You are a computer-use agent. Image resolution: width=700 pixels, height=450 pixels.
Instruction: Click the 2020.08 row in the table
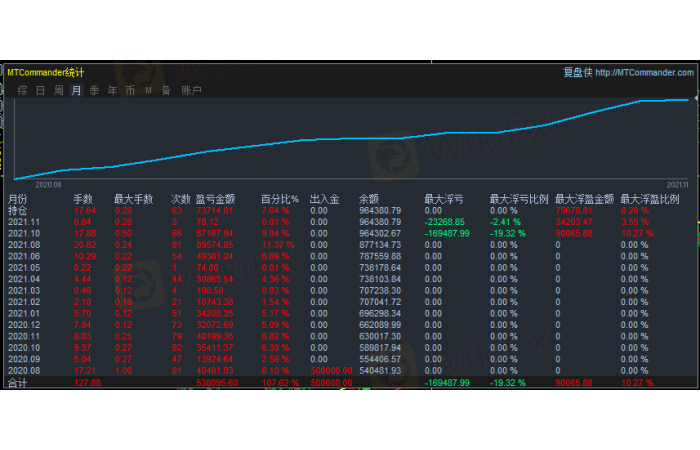(x=22, y=369)
